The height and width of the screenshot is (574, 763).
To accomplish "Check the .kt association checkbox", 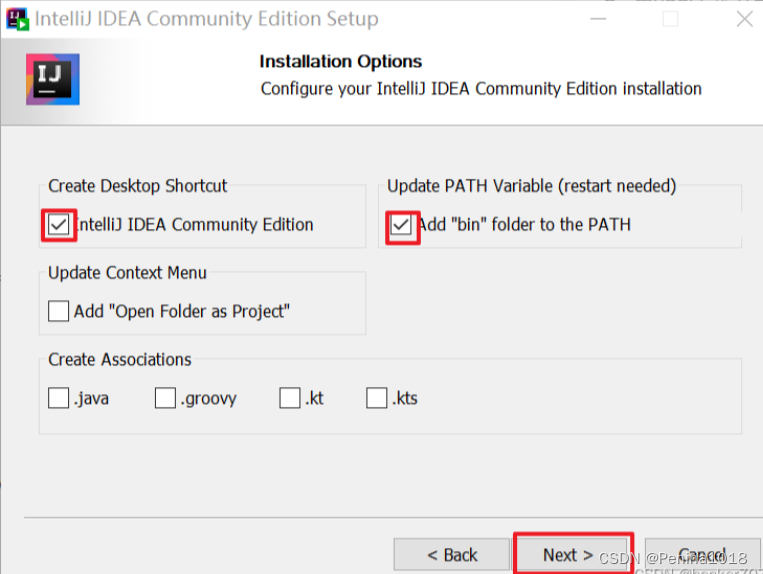I will [290, 398].
